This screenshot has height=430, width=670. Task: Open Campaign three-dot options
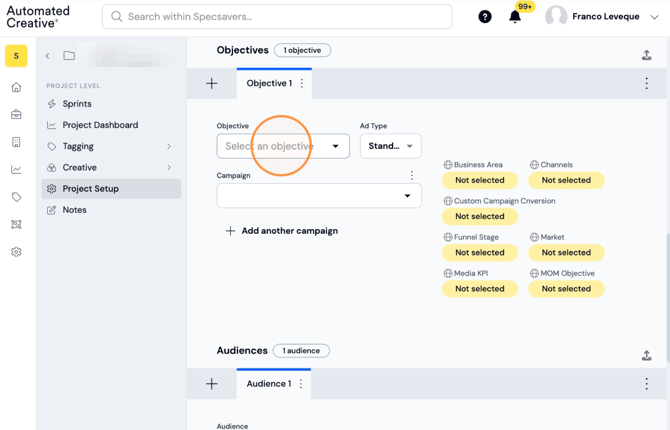click(x=411, y=175)
